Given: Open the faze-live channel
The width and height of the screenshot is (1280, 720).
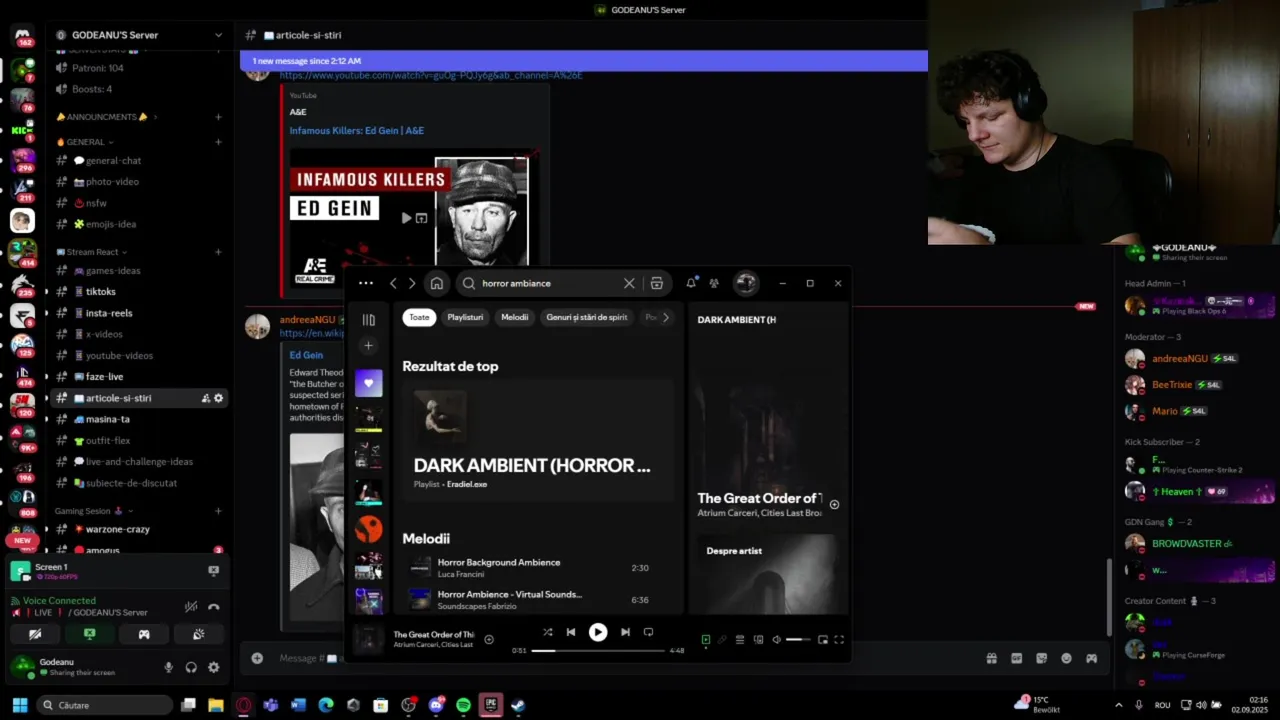Looking at the screenshot, I should tap(104, 377).
